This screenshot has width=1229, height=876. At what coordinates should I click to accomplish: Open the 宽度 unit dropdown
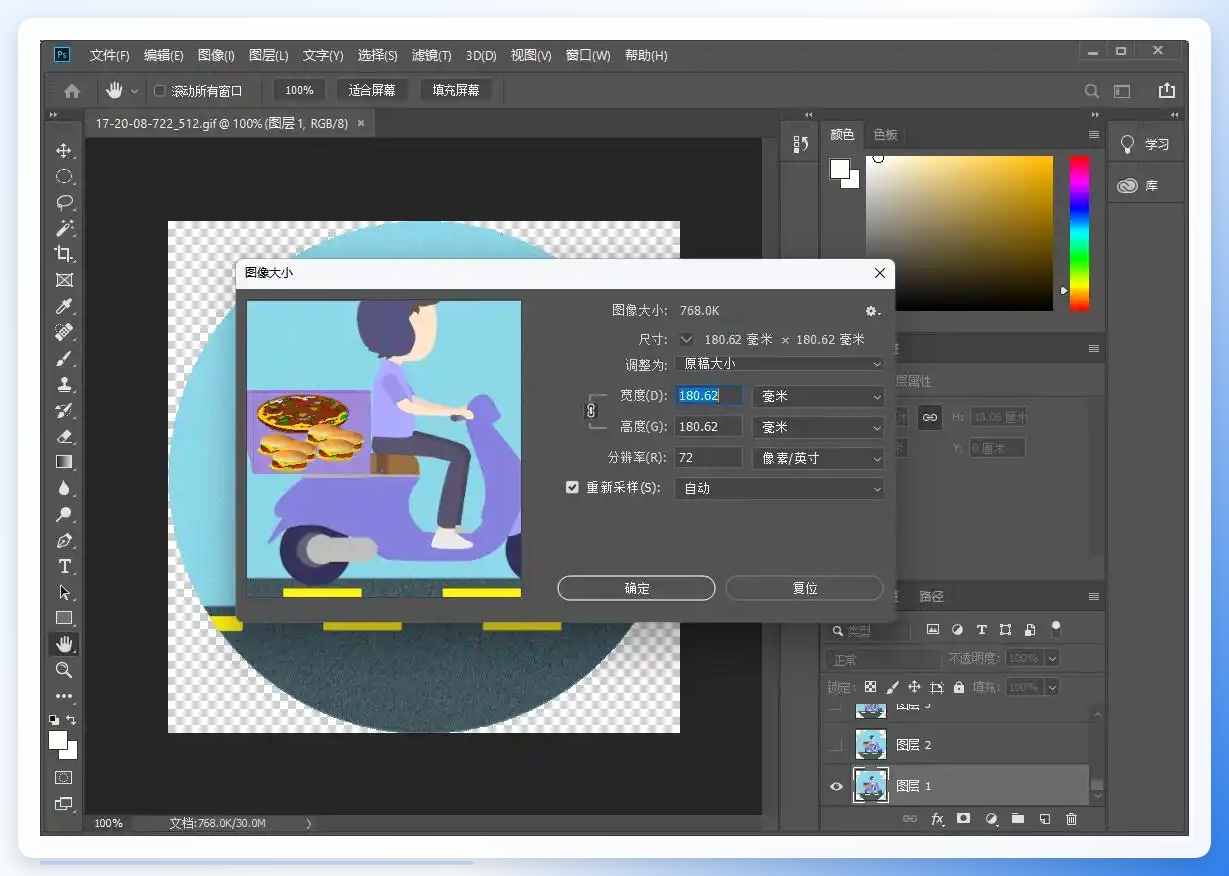(818, 396)
